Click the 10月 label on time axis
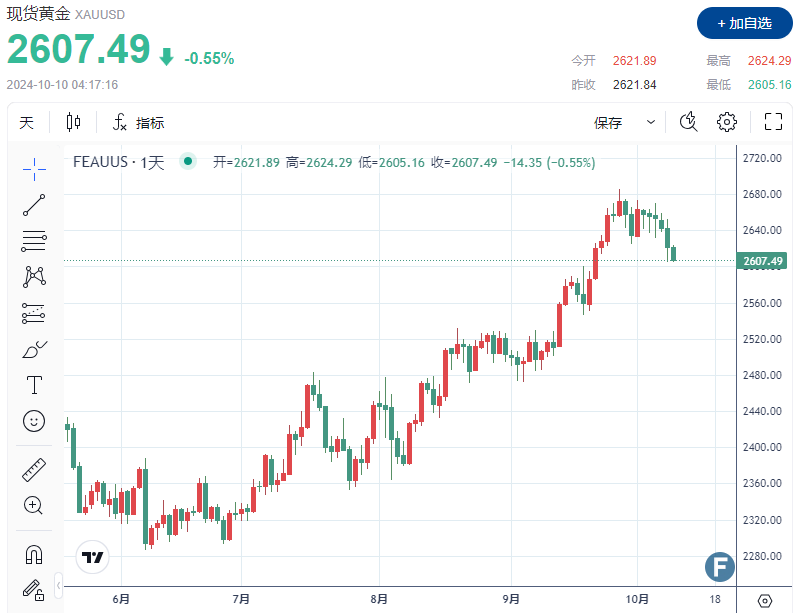This screenshot has height=613, width=798. (x=637, y=599)
